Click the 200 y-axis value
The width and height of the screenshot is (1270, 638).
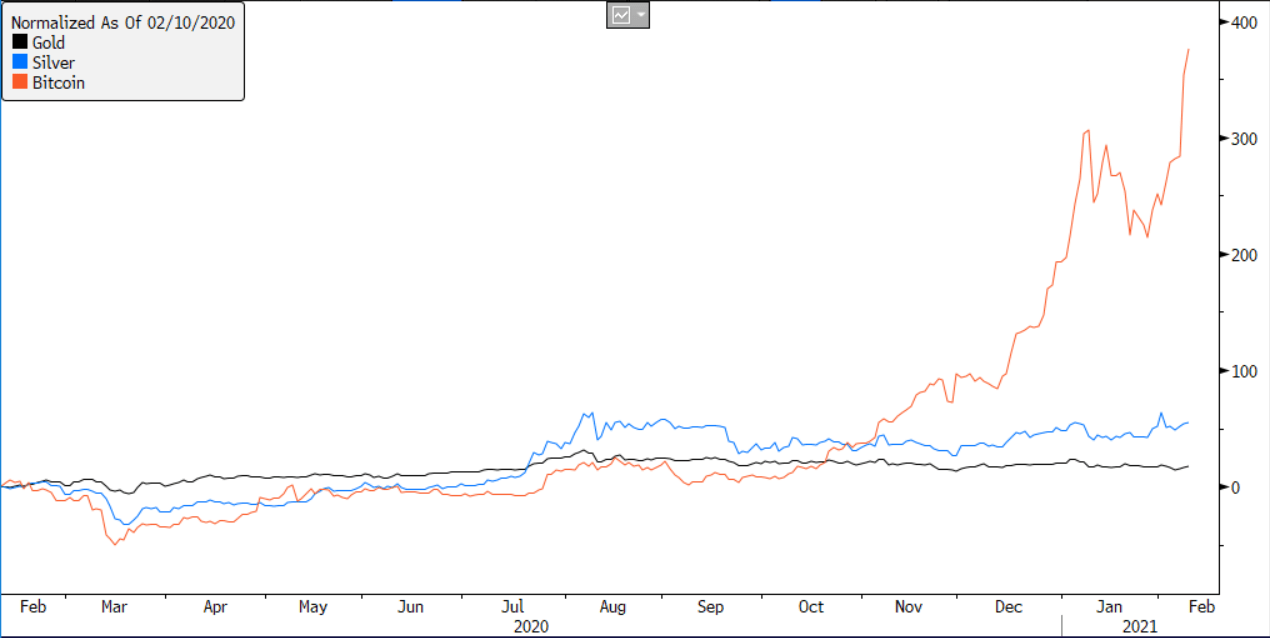tap(1244, 254)
